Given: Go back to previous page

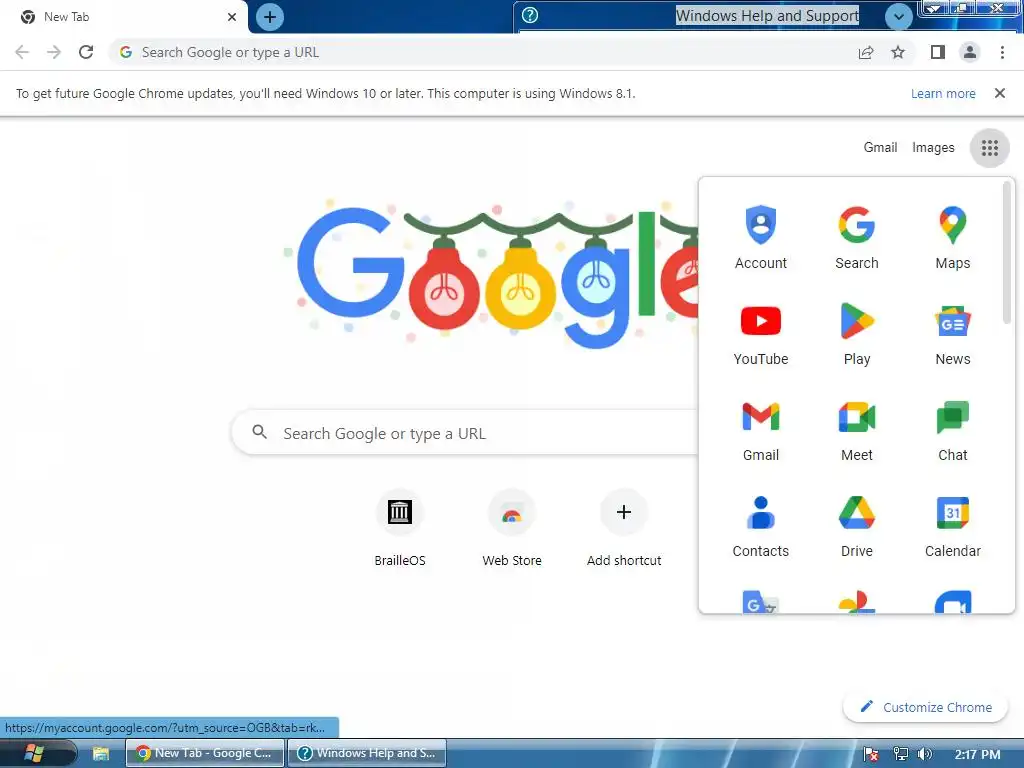Looking at the screenshot, I should pyautogui.click(x=22, y=52).
